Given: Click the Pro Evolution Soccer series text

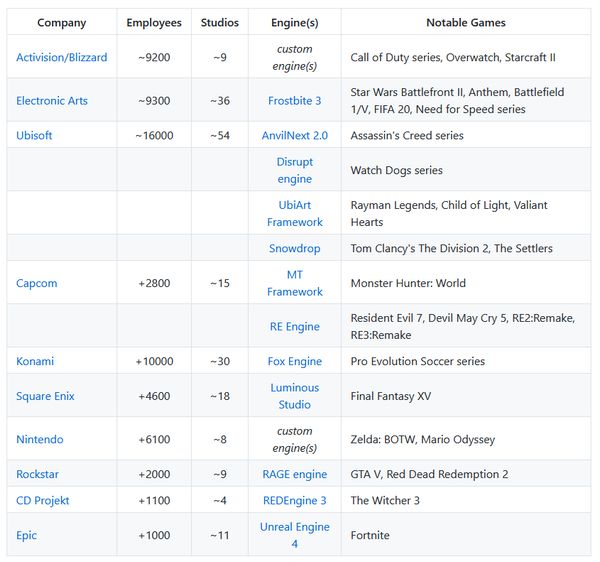Looking at the screenshot, I should (x=418, y=361).
